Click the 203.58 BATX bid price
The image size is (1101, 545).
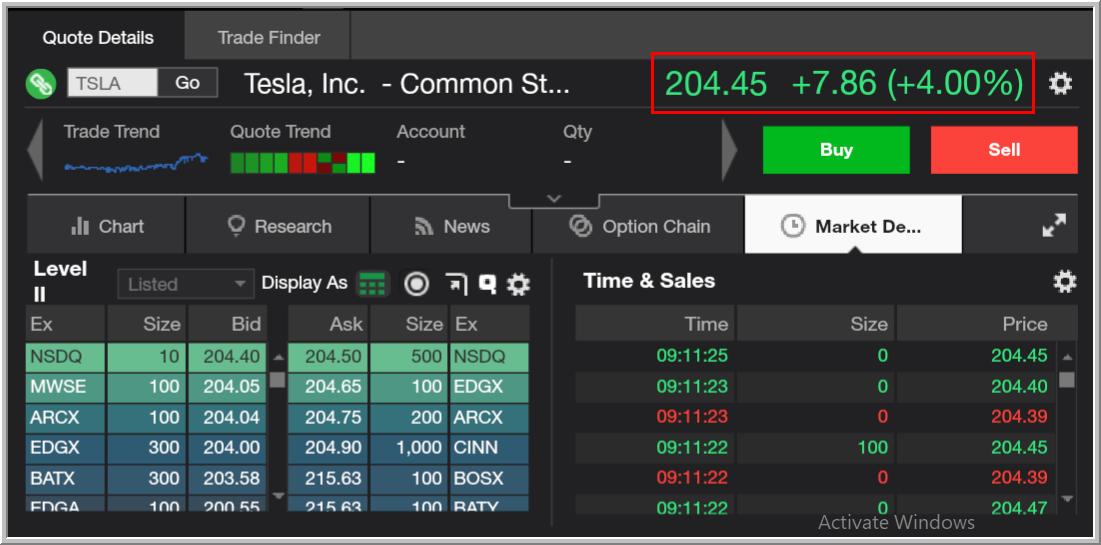point(228,478)
